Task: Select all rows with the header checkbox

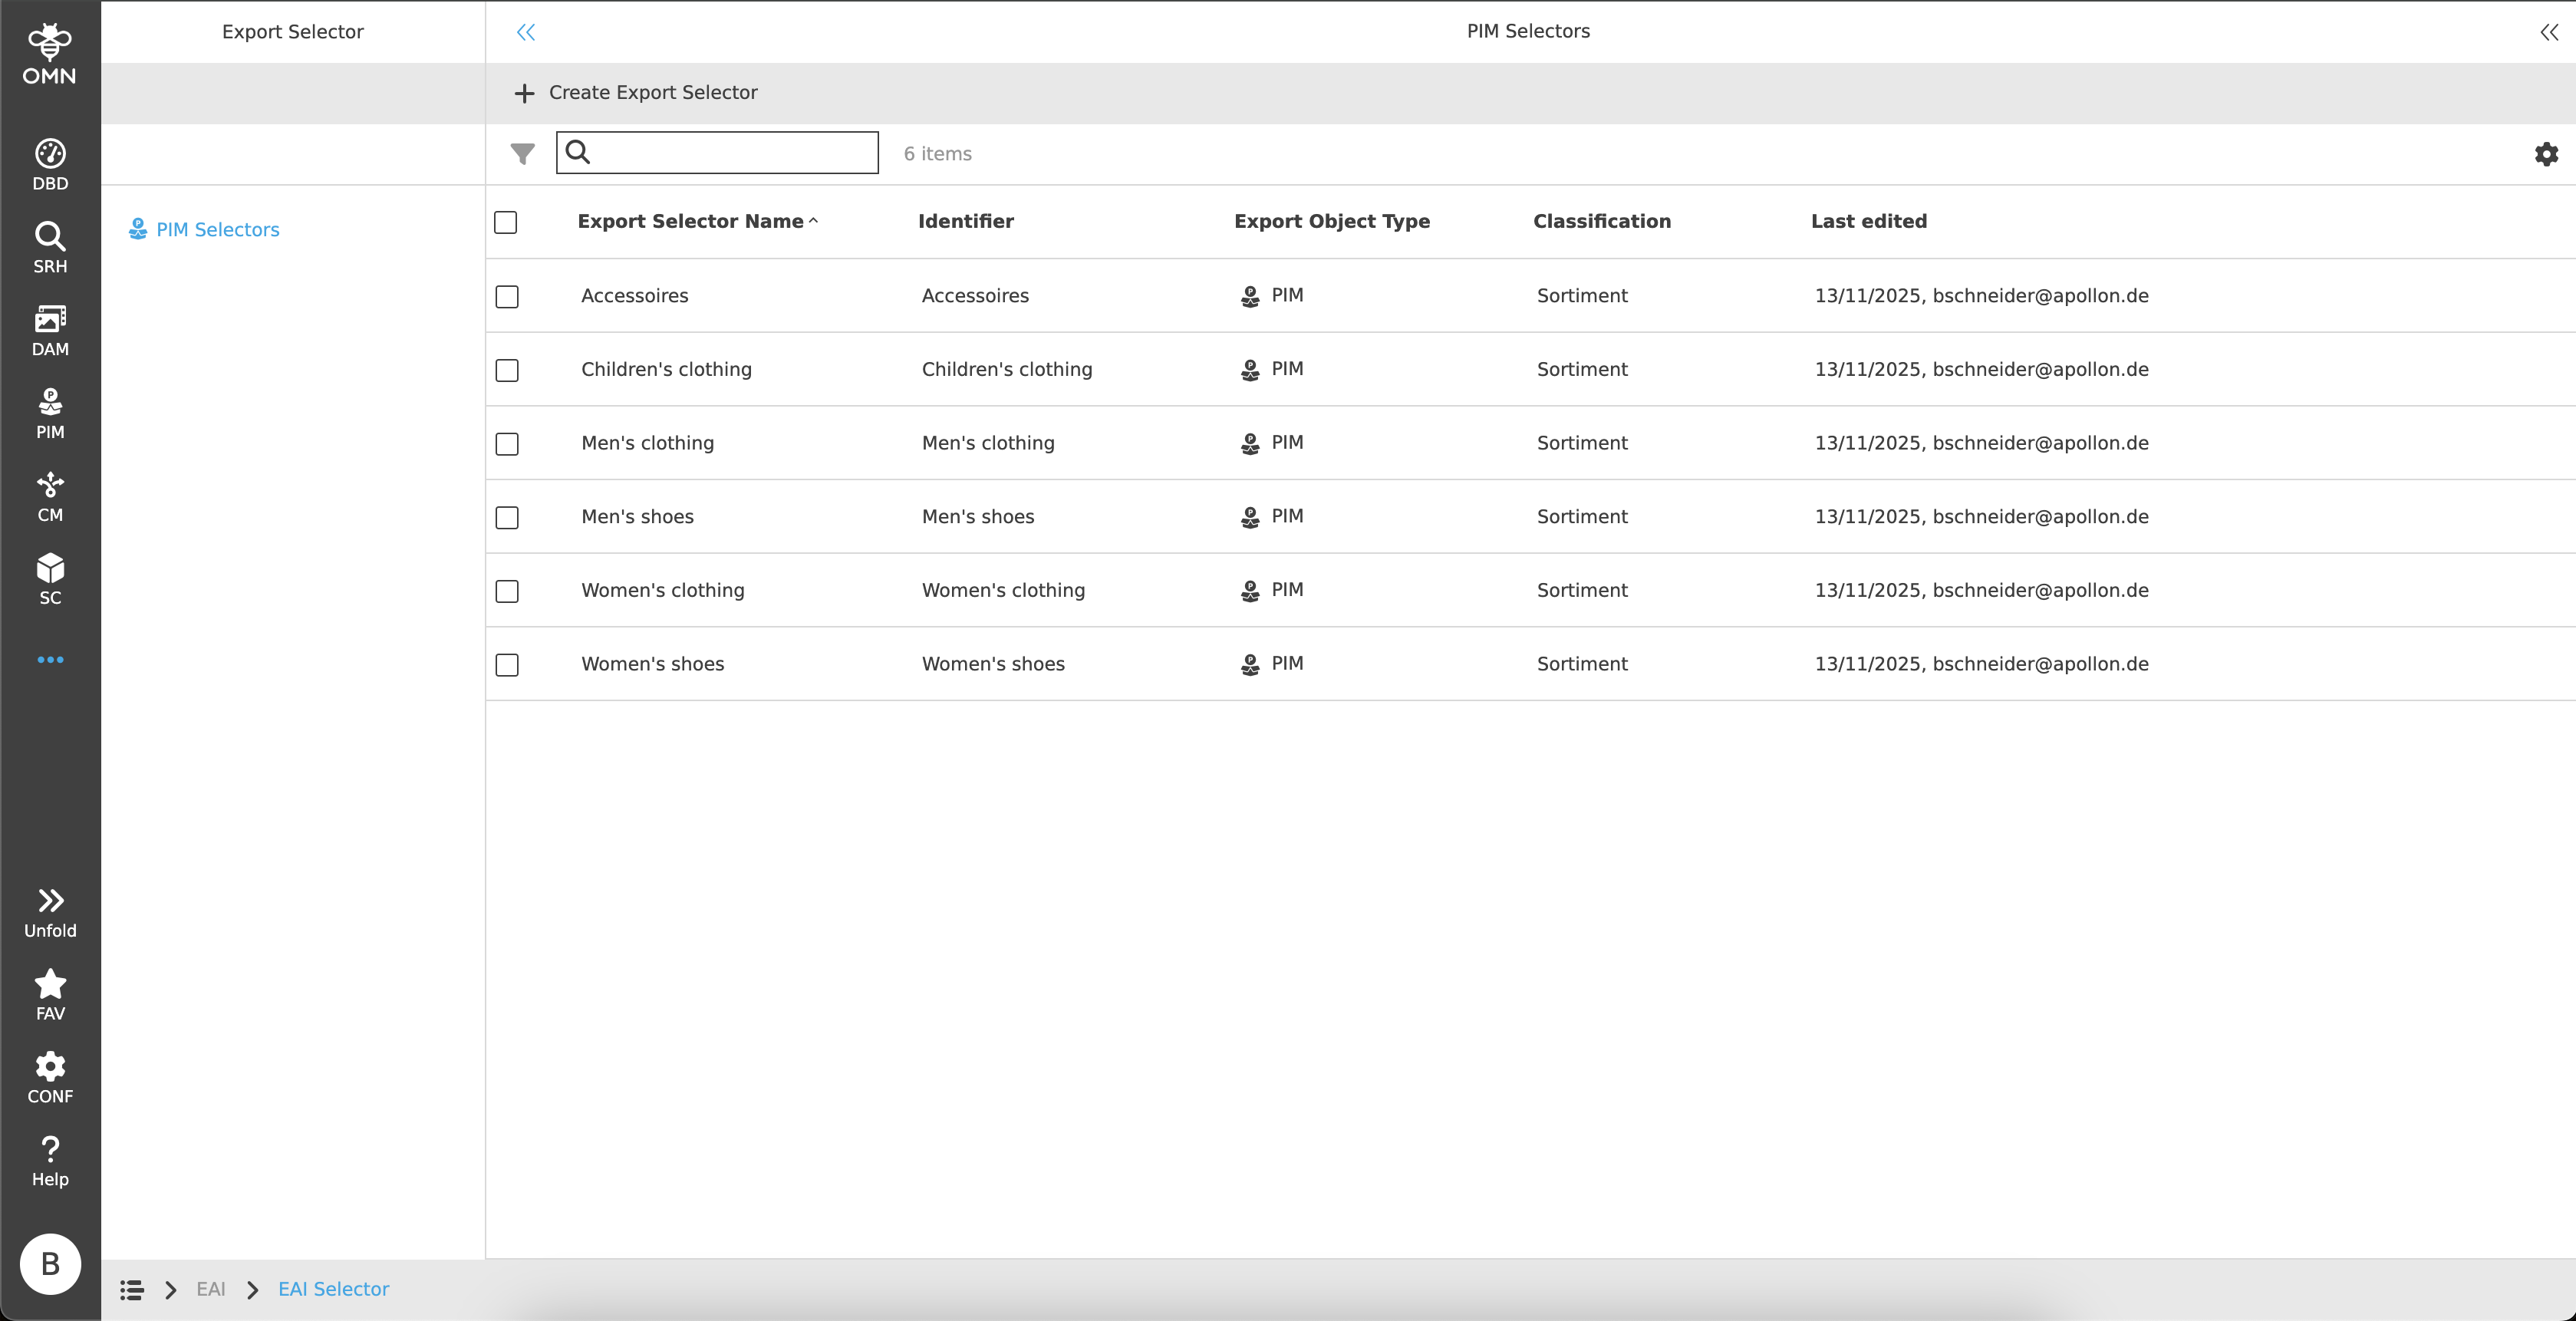Action: pos(505,223)
